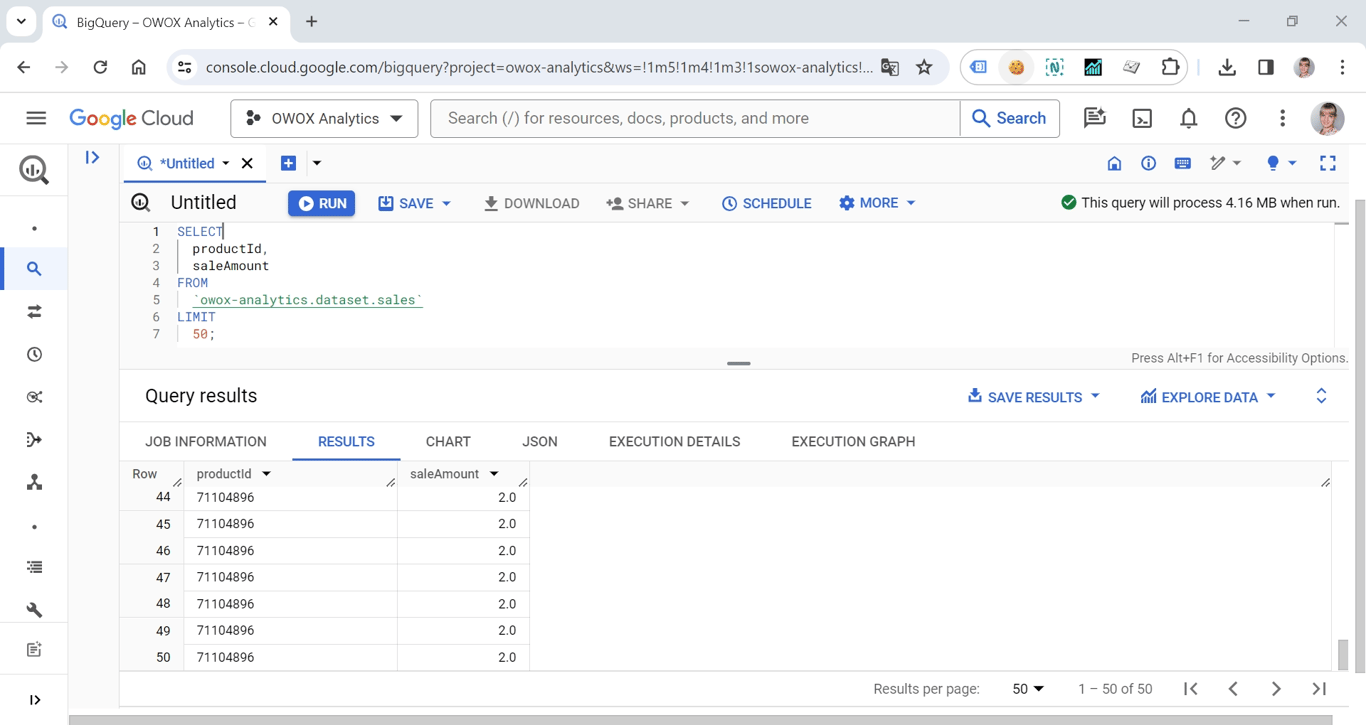This screenshot has width=1366, height=725.
Task: Open Save Results dropdown
Action: [x=1034, y=397]
